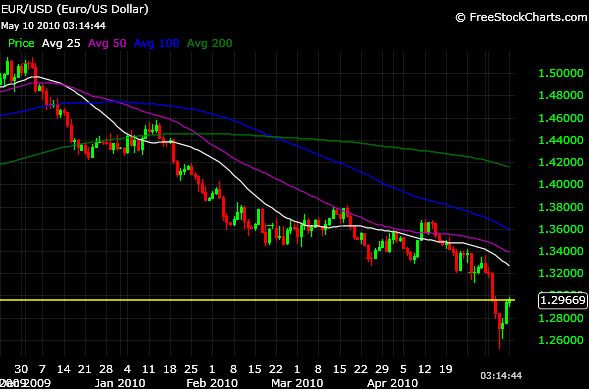Click the 19 date label on time axis
The image size is (589, 389).
click(446, 369)
